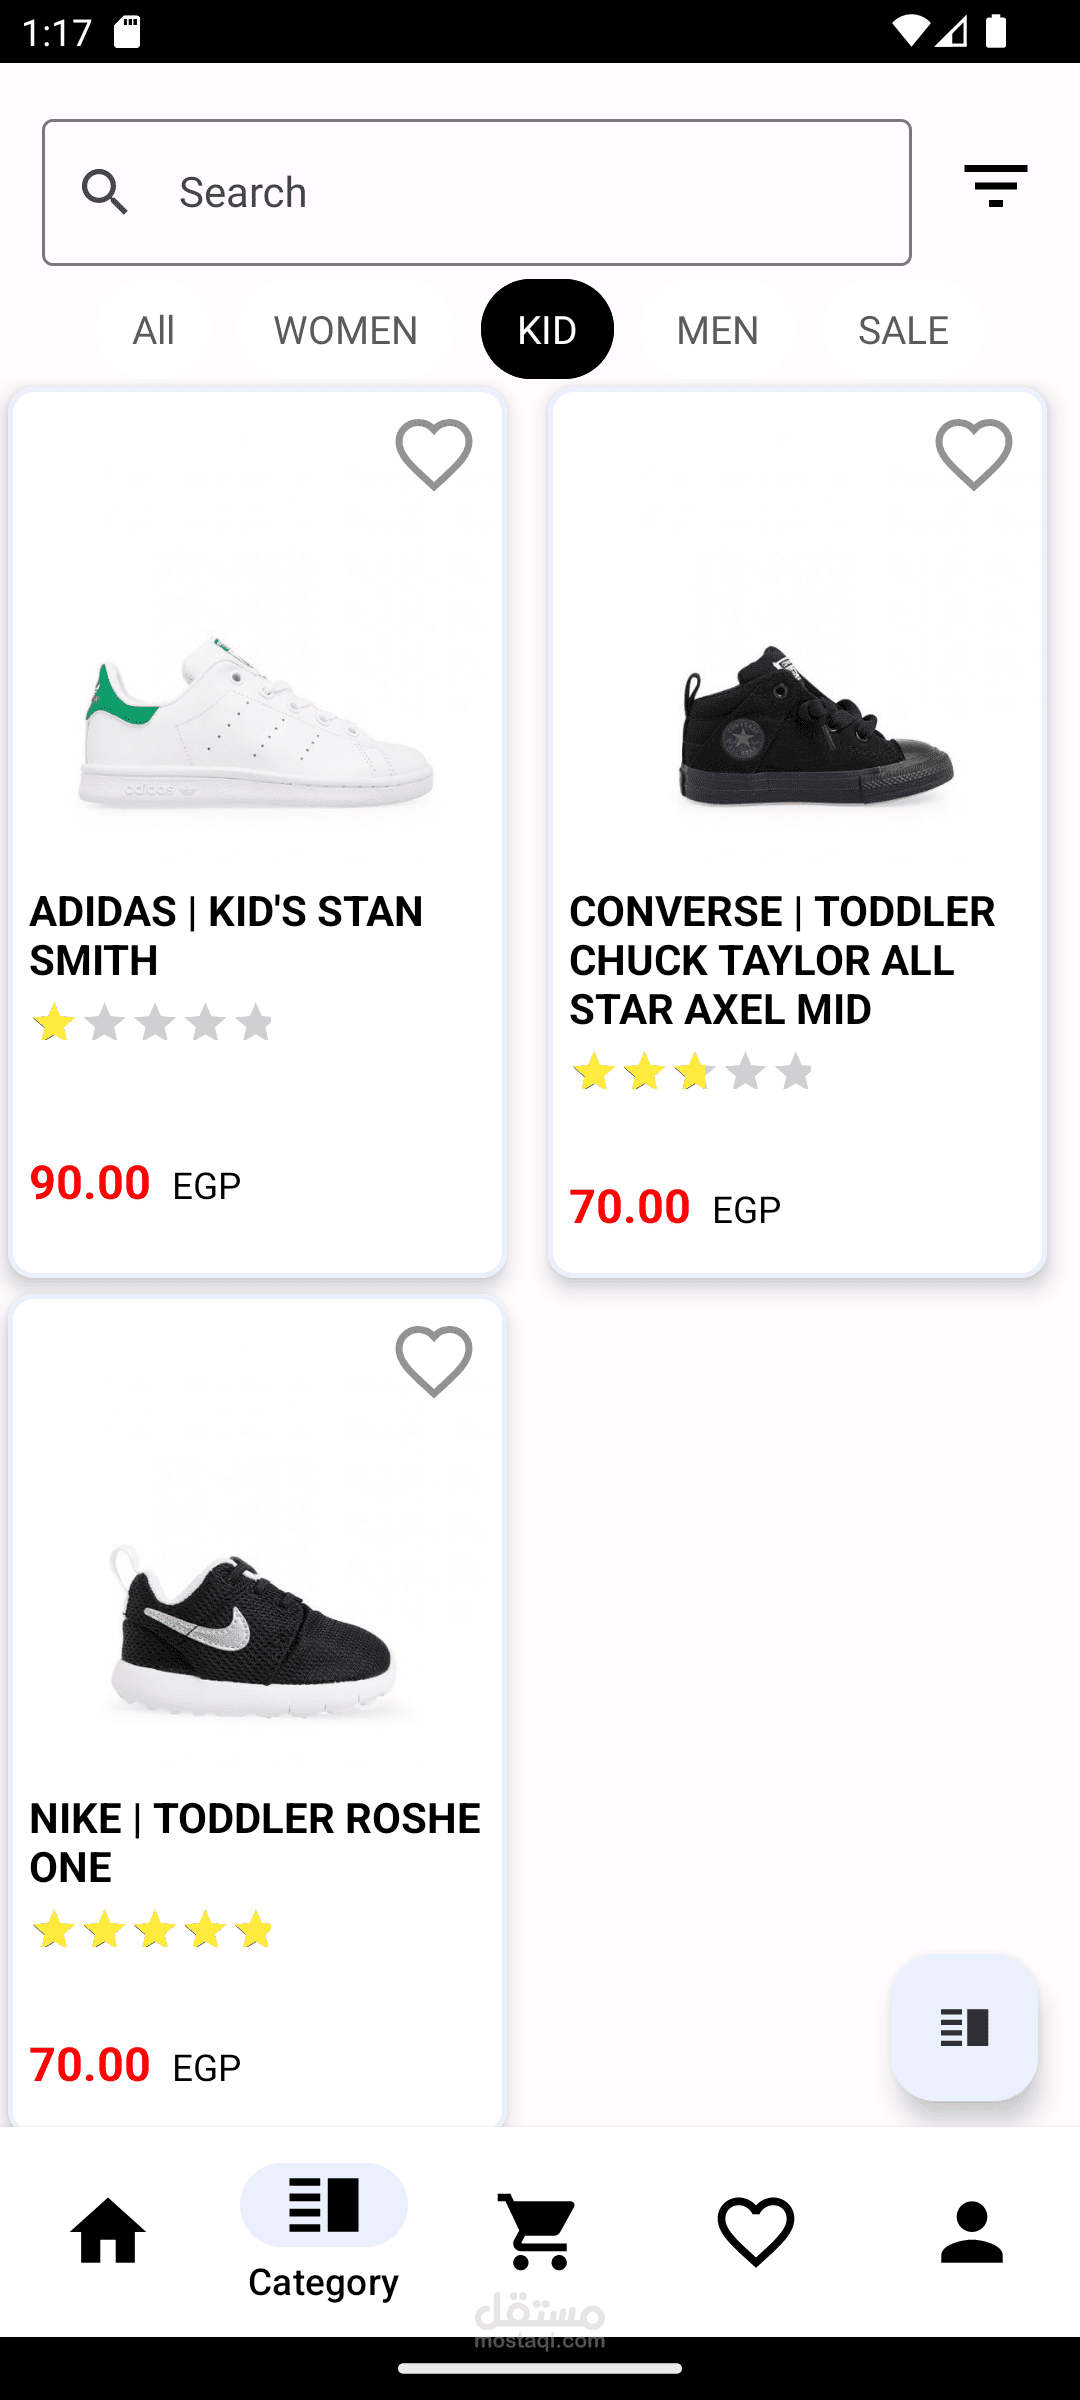Switch to the WOMEN category
This screenshot has height=2400, width=1080.
(346, 330)
